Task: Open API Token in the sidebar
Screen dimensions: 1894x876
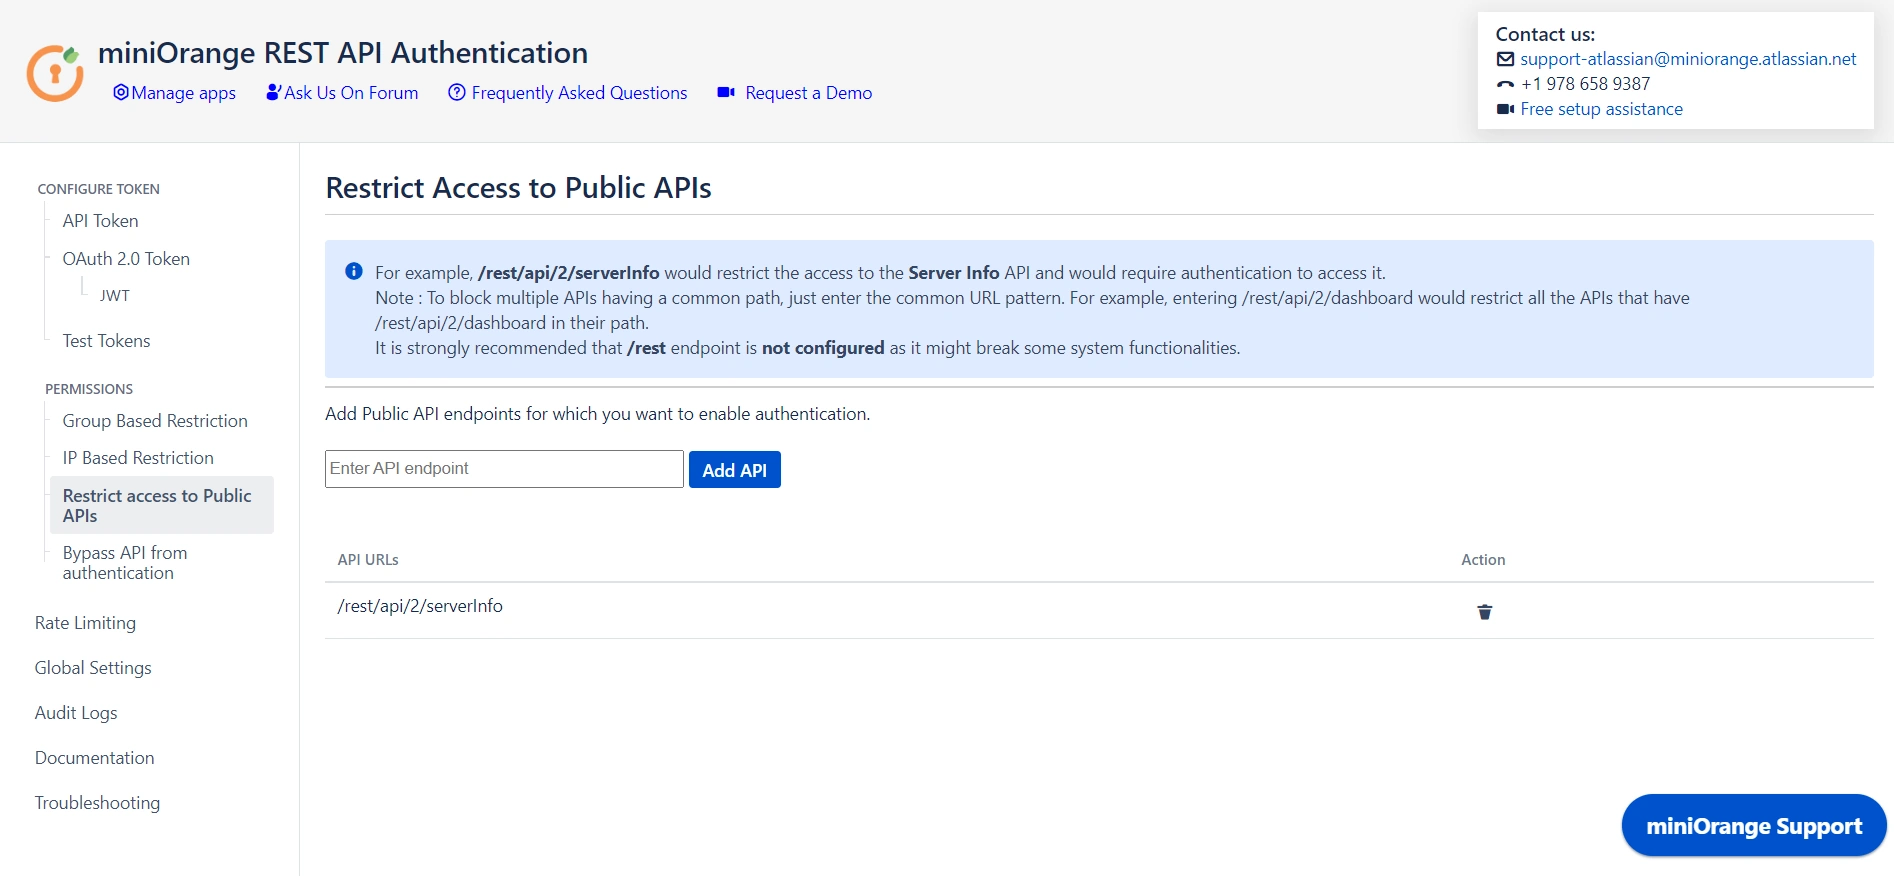Action: click(100, 221)
